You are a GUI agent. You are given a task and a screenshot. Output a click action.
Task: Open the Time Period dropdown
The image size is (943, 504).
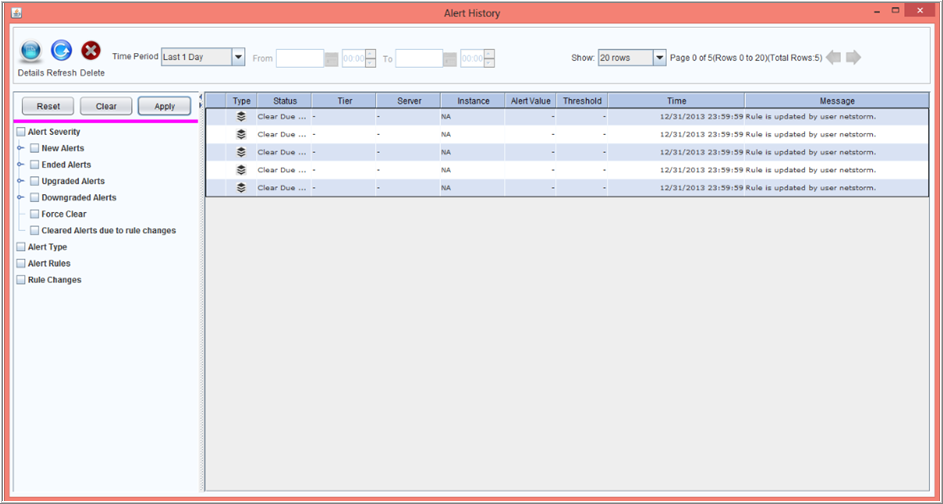pyautogui.click(x=238, y=57)
